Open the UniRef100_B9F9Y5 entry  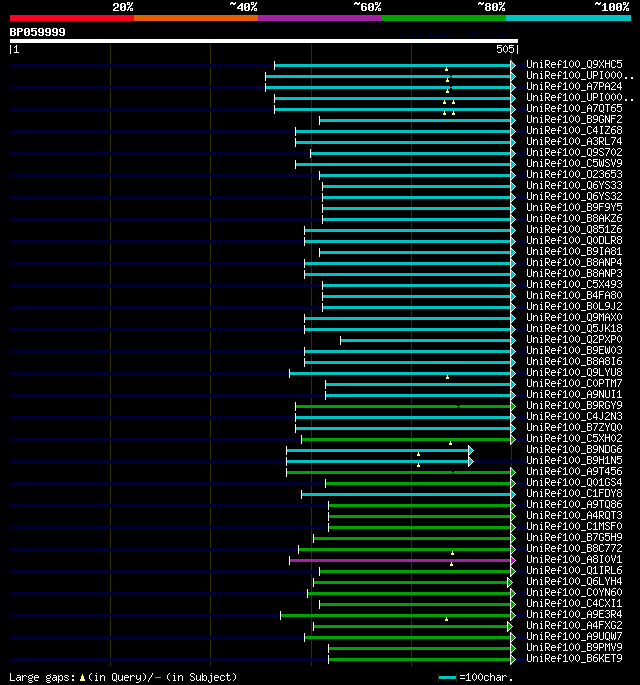[x=574, y=208]
